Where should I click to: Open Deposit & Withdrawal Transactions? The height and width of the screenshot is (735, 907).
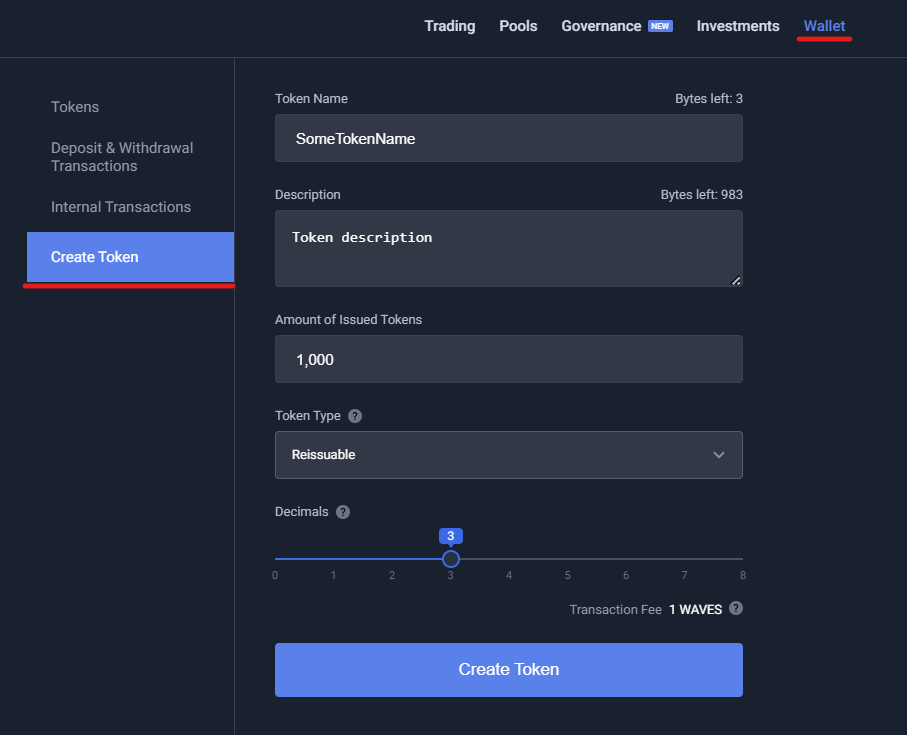coord(122,157)
